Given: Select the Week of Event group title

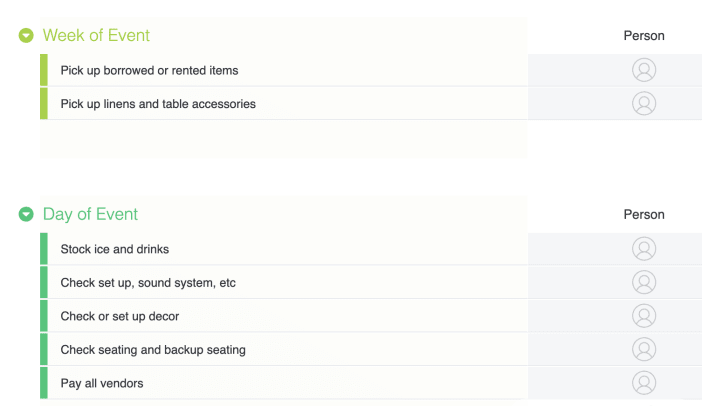Looking at the screenshot, I should pos(96,35).
